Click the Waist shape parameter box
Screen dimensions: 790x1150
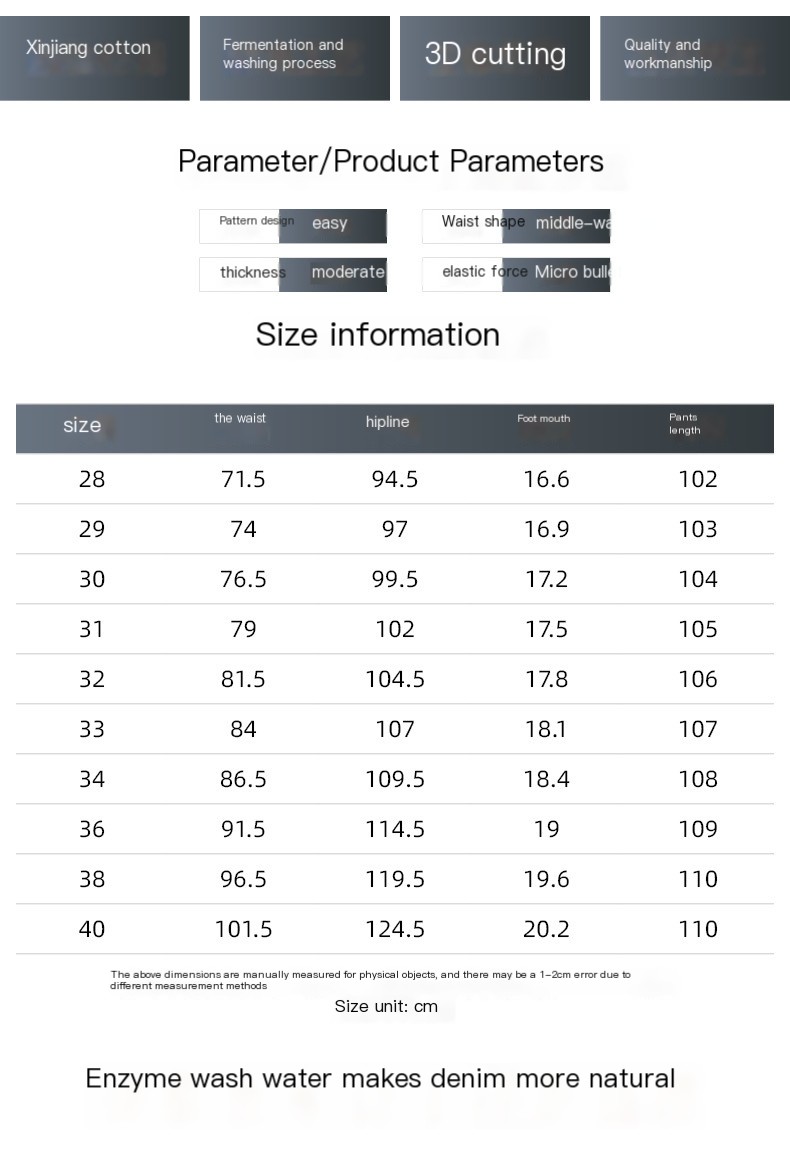pyautogui.click(x=516, y=225)
